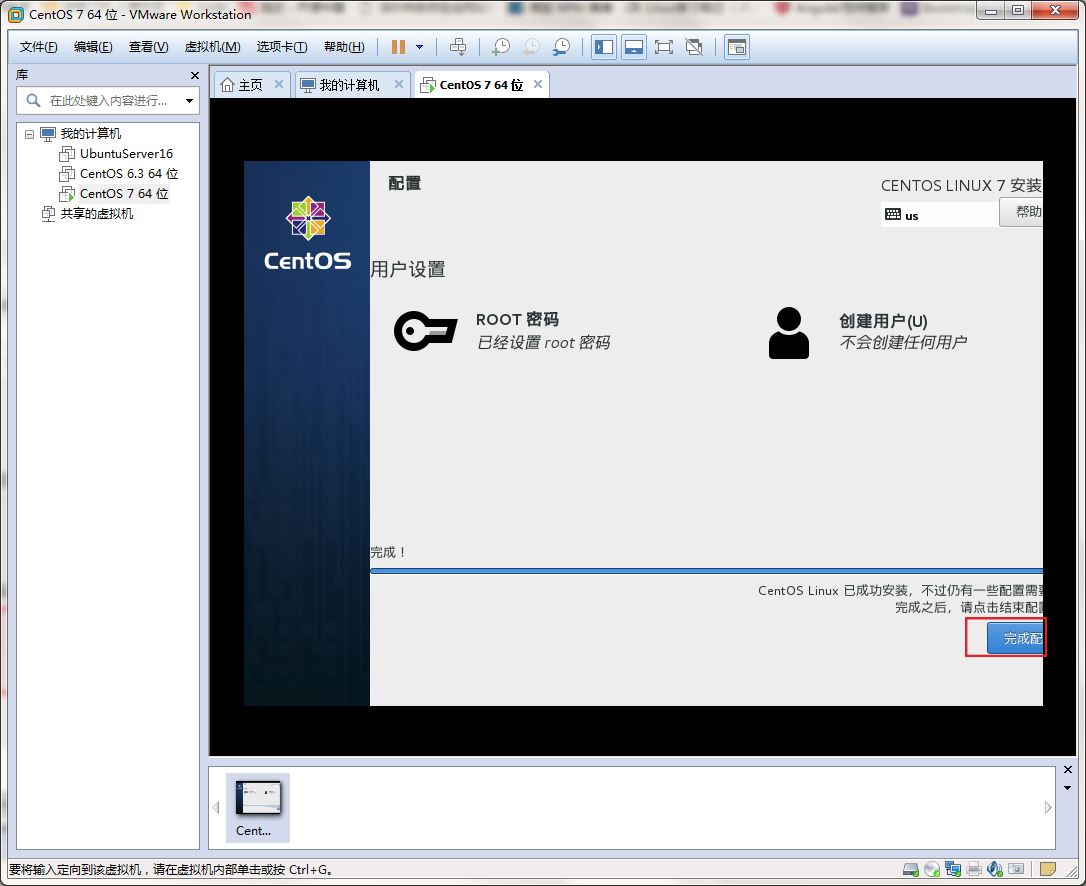The width and height of the screenshot is (1086, 886).
Task: Open the 选项卡(T) menu
Action: click(x=282, y=47)
